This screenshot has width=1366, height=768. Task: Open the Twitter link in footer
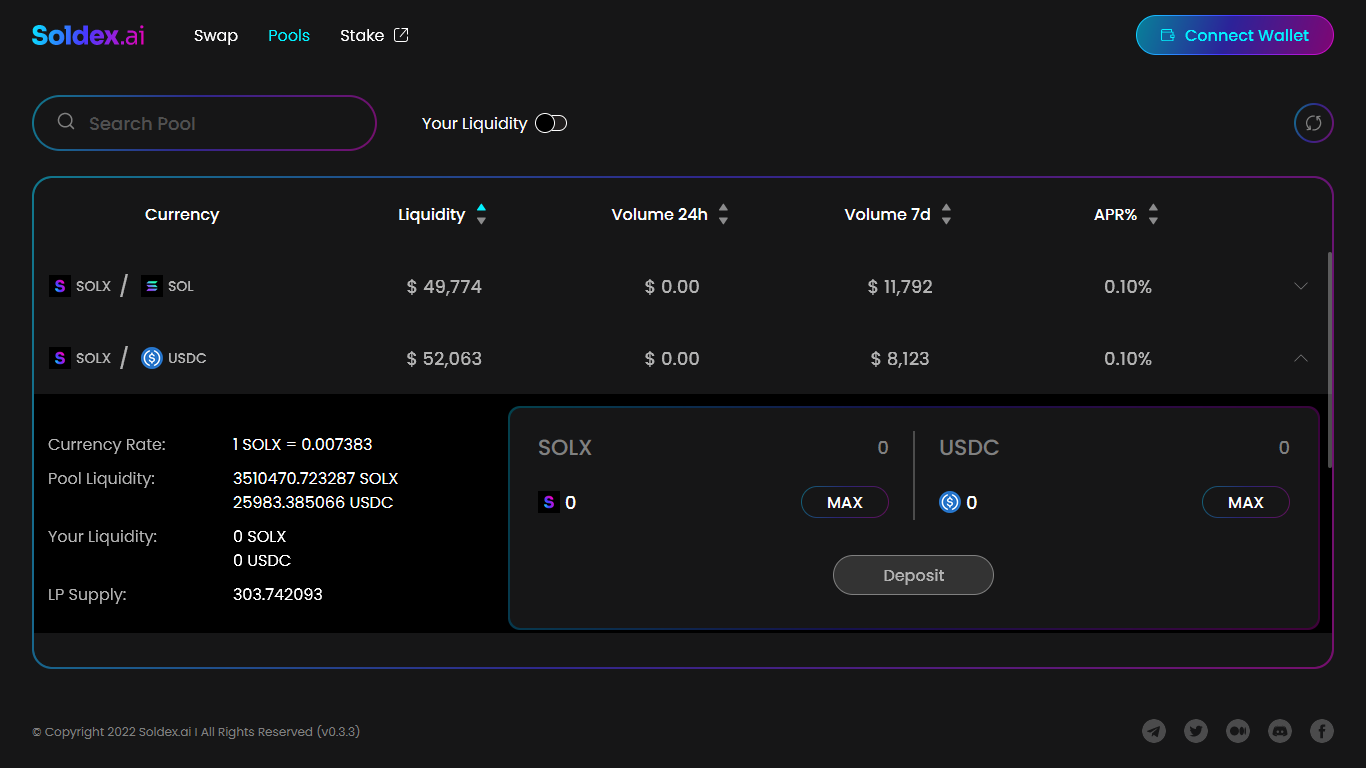[x=1196, y=731]
